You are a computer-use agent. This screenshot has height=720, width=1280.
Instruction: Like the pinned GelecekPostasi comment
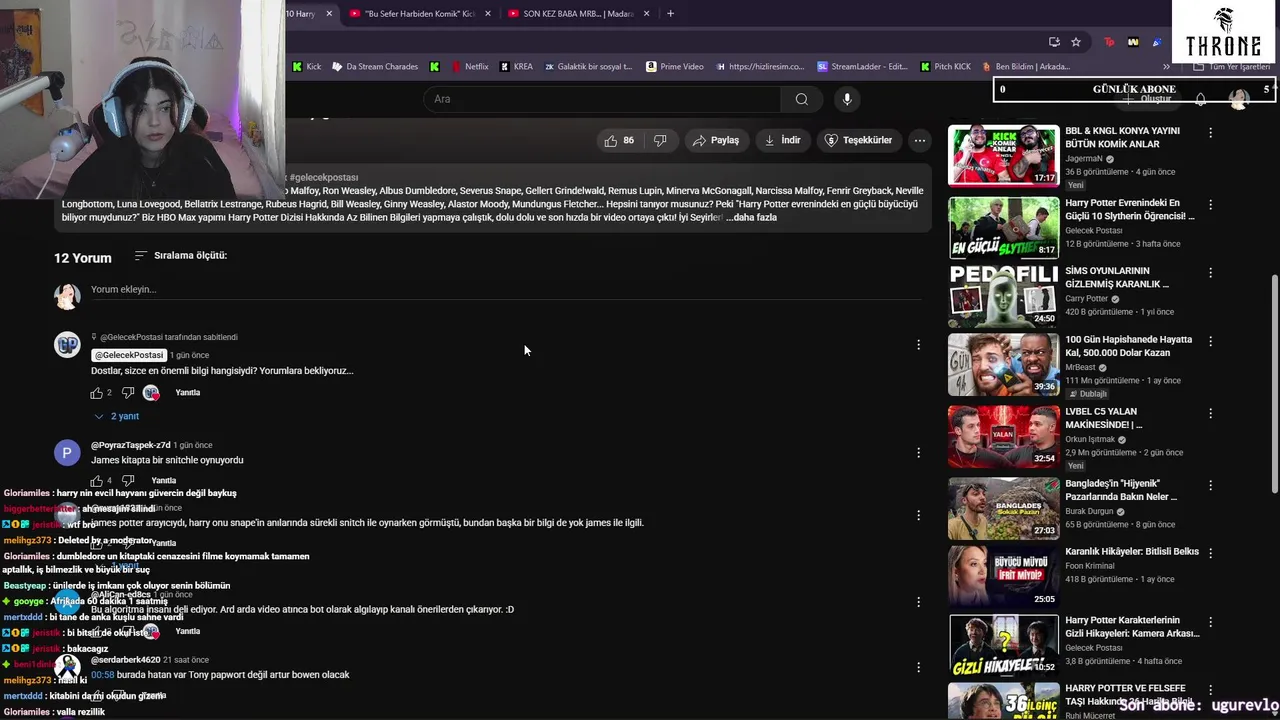(97, 393)
